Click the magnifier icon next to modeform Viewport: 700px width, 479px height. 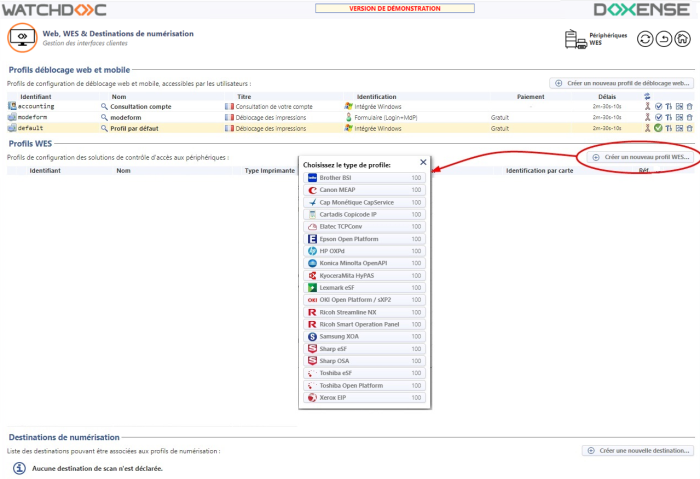click(x=103, y=117)
